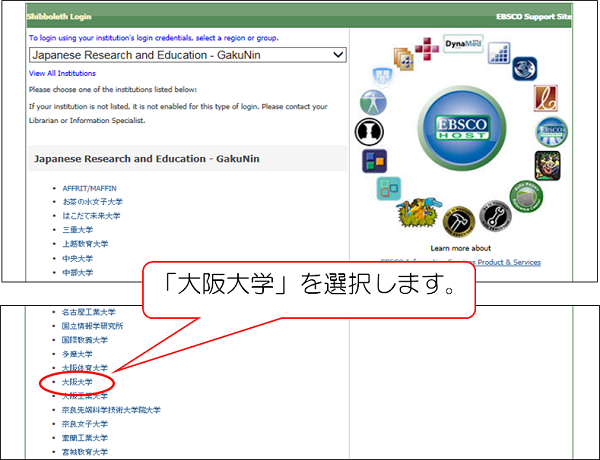
Task: Click the cursive L red book icon
Action: coord(546,97)
